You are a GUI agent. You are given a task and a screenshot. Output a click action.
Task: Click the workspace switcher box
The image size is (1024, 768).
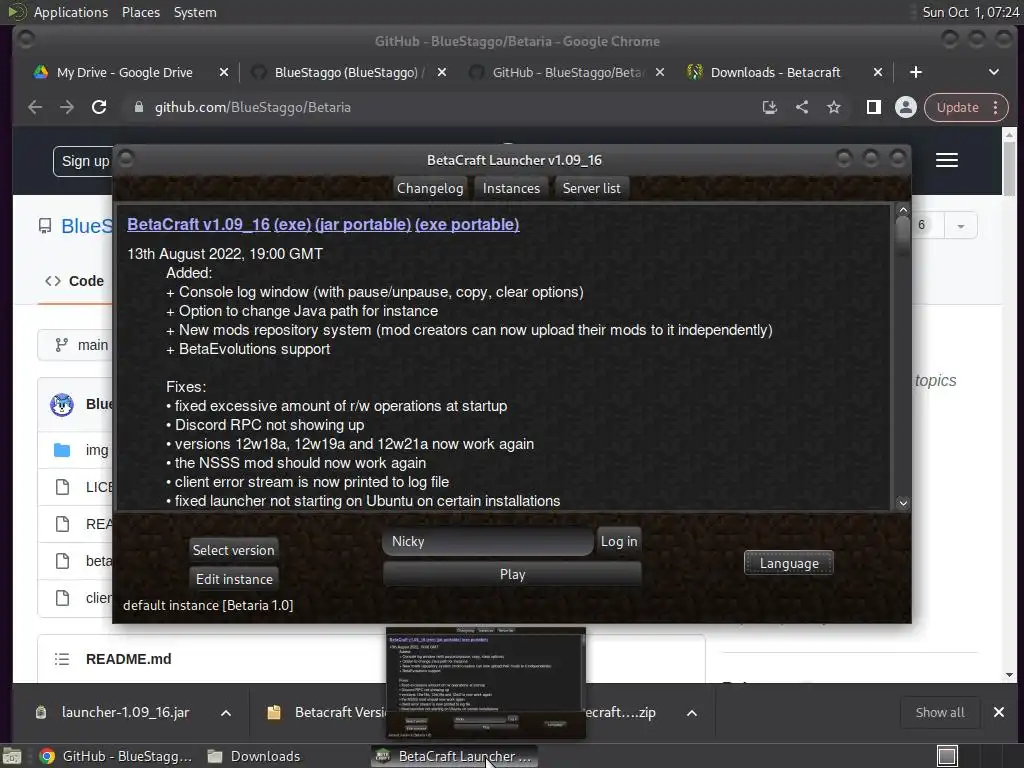(x=947, y=756)
